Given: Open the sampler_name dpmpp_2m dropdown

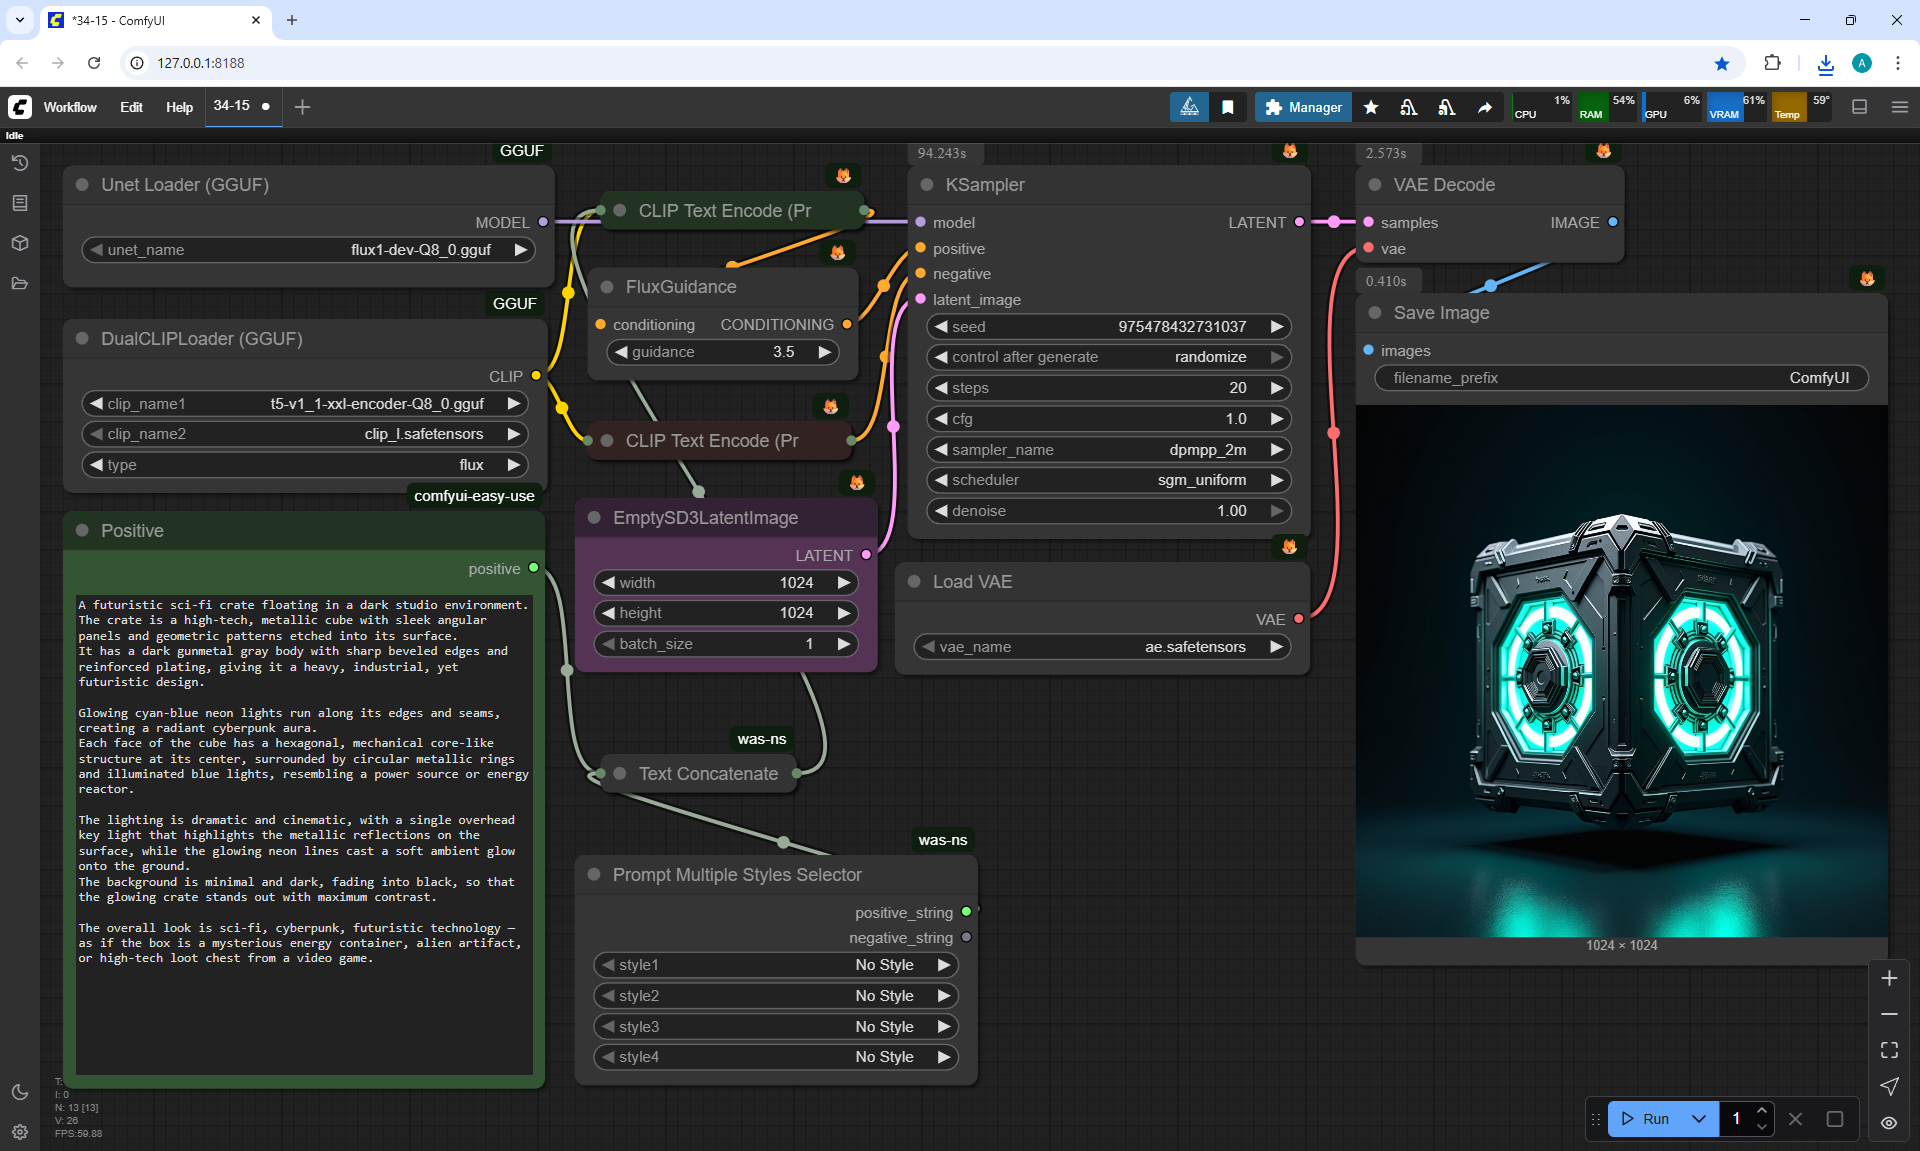Looking at the screenshot, I should (1108, 450).
